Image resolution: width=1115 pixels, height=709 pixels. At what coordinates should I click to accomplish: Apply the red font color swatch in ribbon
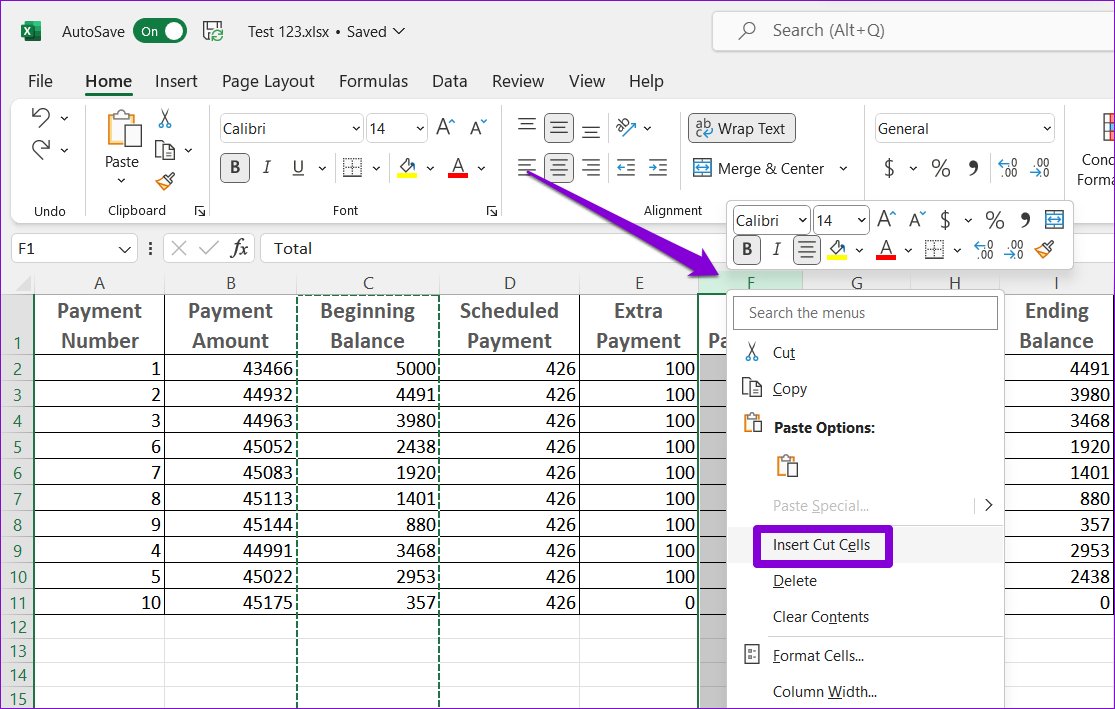[458, 167]
